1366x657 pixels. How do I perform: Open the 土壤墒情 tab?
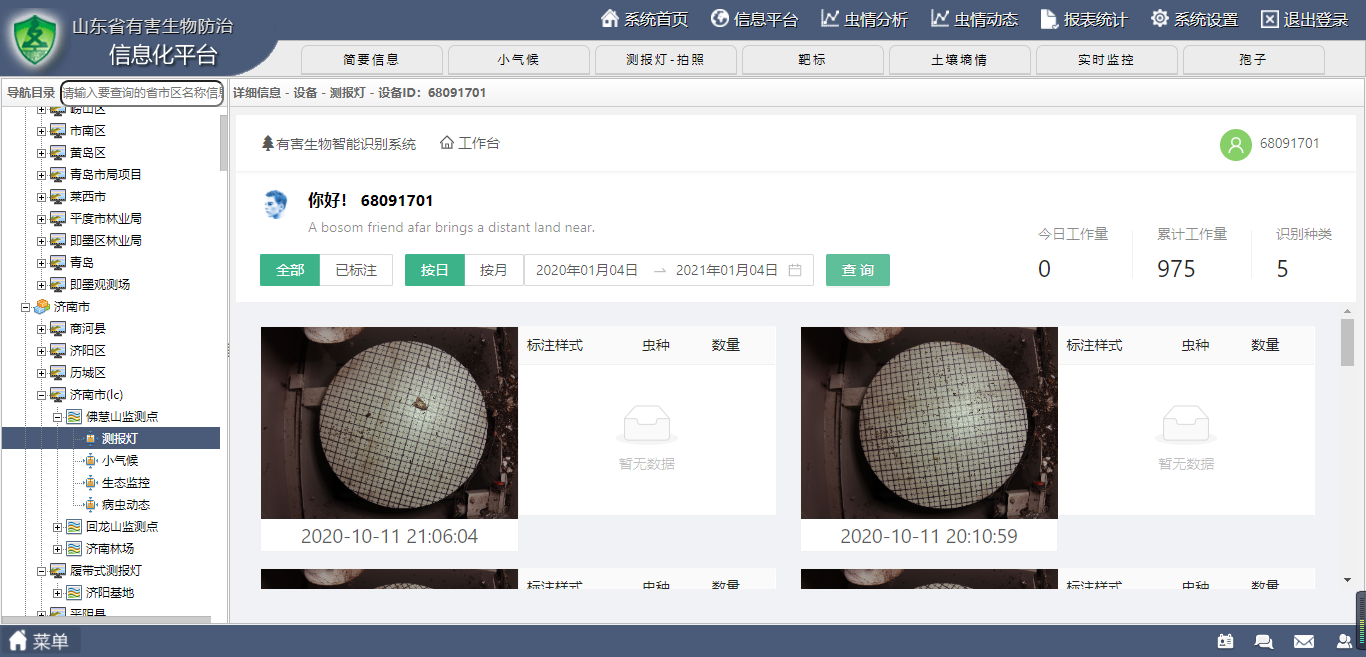959,60
